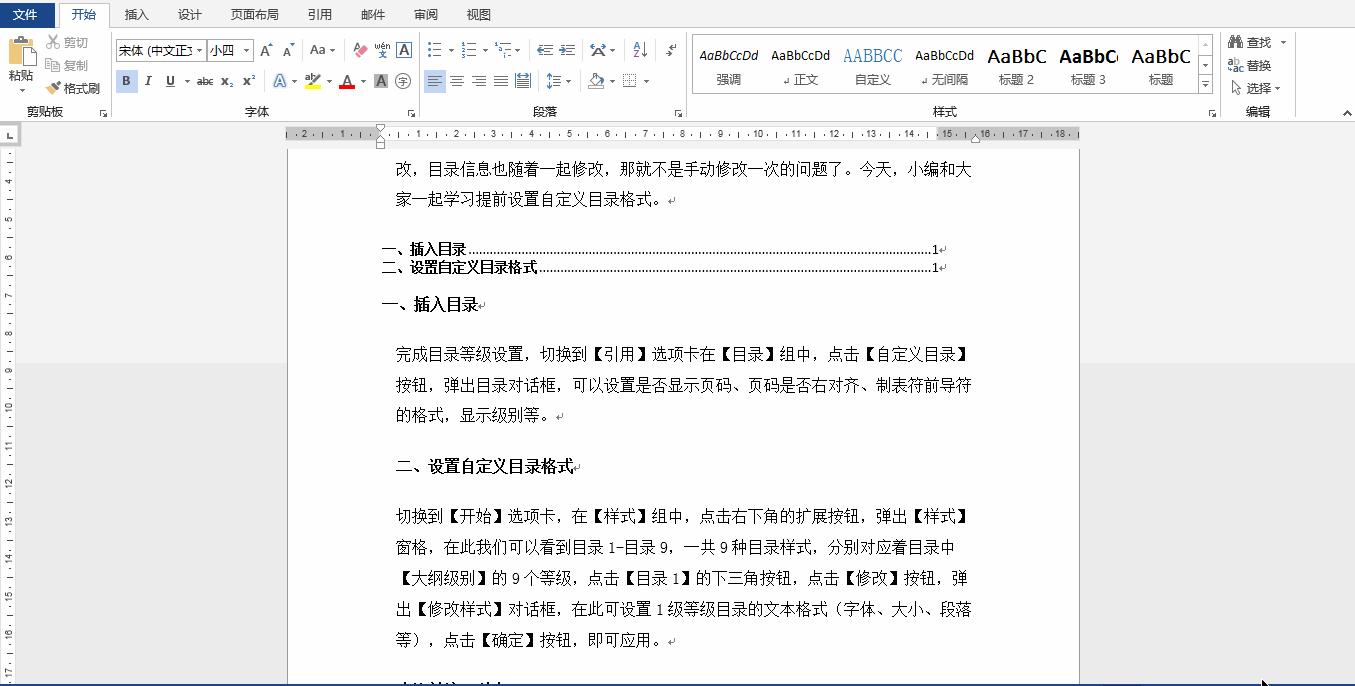Viewport: 1355px width, 686px height.
Task: Apply the 标题 2 style
Action: point(1017,66)
